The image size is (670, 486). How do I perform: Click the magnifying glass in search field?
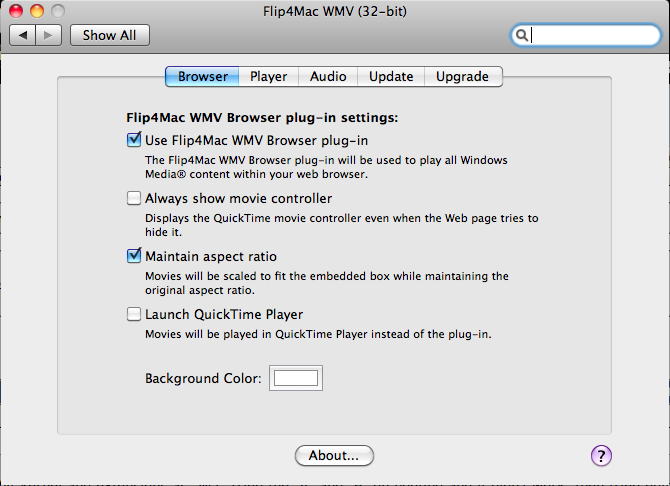tap(521, 35)
